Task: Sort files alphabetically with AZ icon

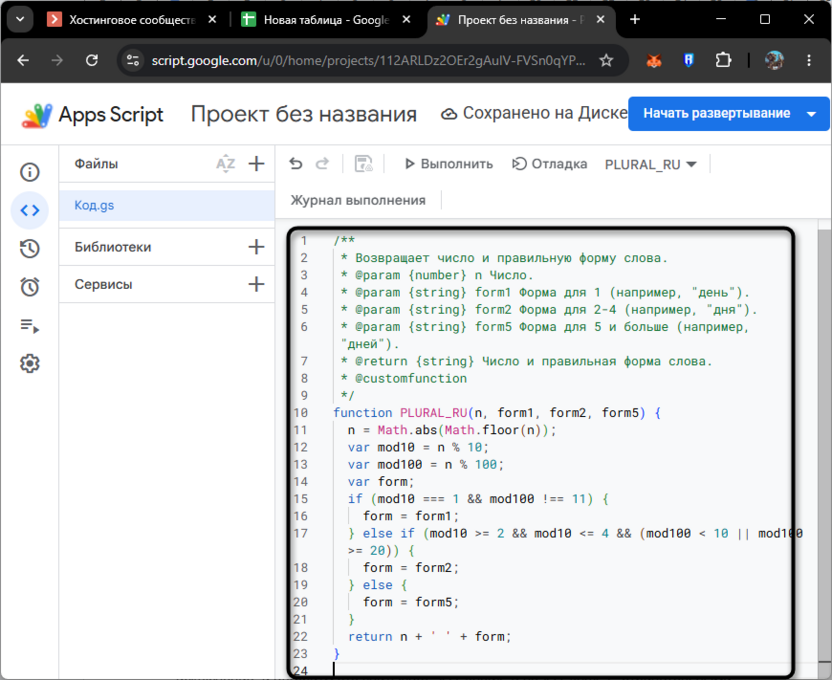Action: click(226, 164)
